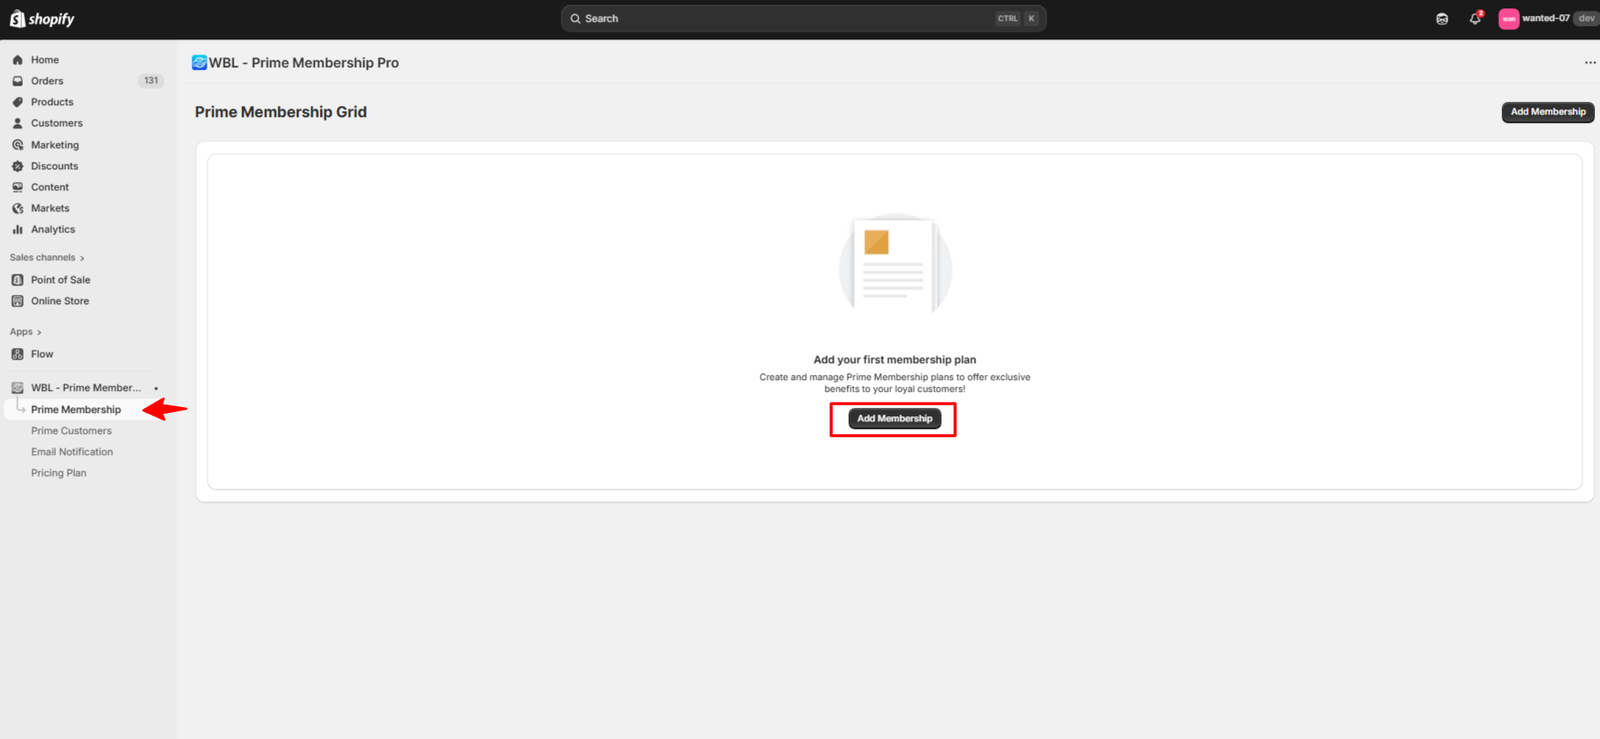Open the Pricing Plan page
Screen dimensions: 1600x739
coord(59,473)
